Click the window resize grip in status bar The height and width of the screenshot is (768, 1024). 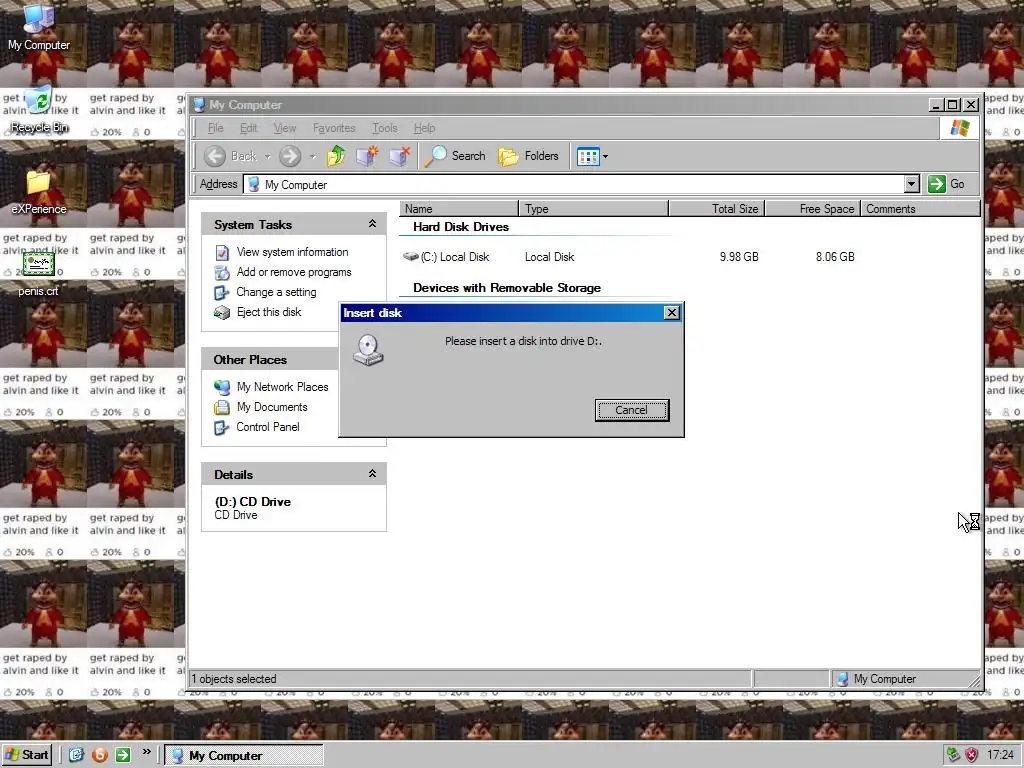[974, 680]
